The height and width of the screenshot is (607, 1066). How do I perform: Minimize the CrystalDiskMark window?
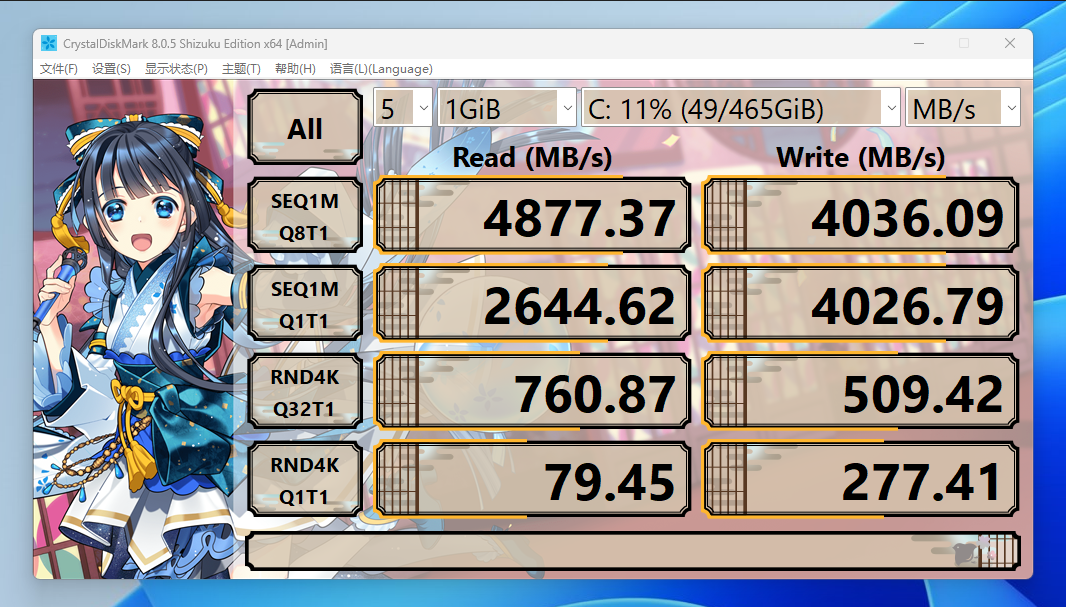point(919,44)
